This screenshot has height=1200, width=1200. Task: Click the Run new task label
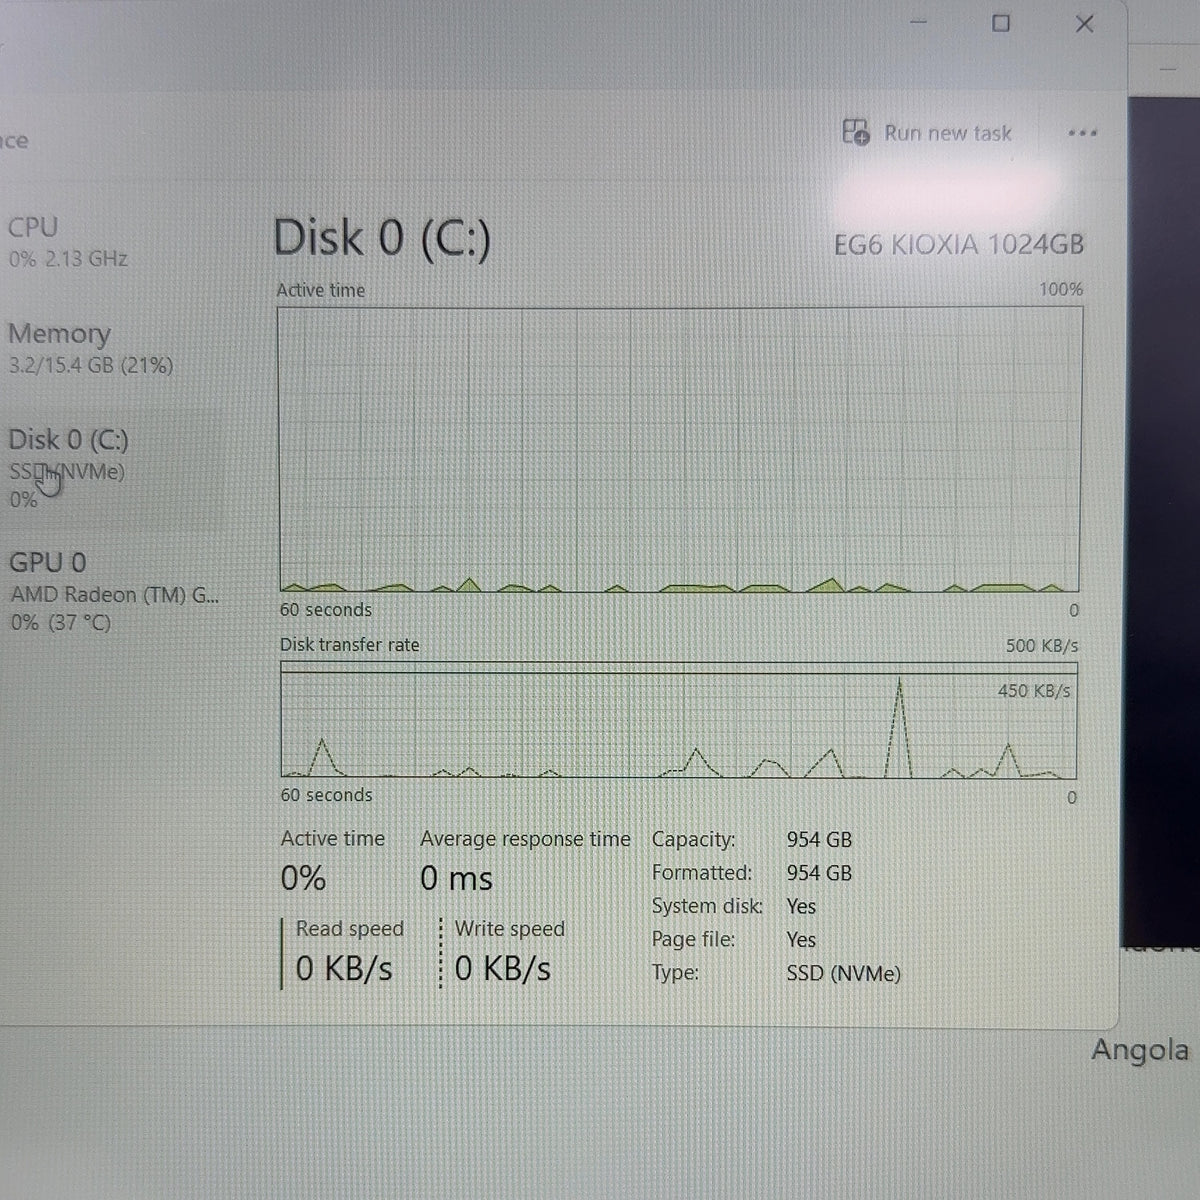pos(948,133)
